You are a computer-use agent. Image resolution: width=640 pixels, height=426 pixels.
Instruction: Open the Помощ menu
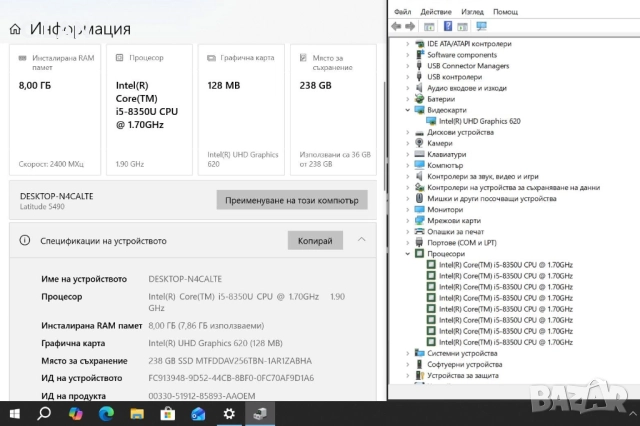click(x=505, y=12)
